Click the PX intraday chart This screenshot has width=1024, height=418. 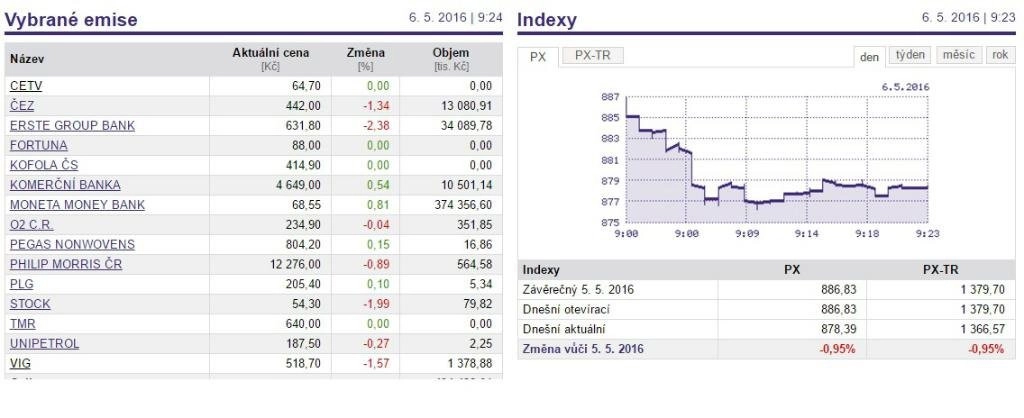[x=776, y=159]
